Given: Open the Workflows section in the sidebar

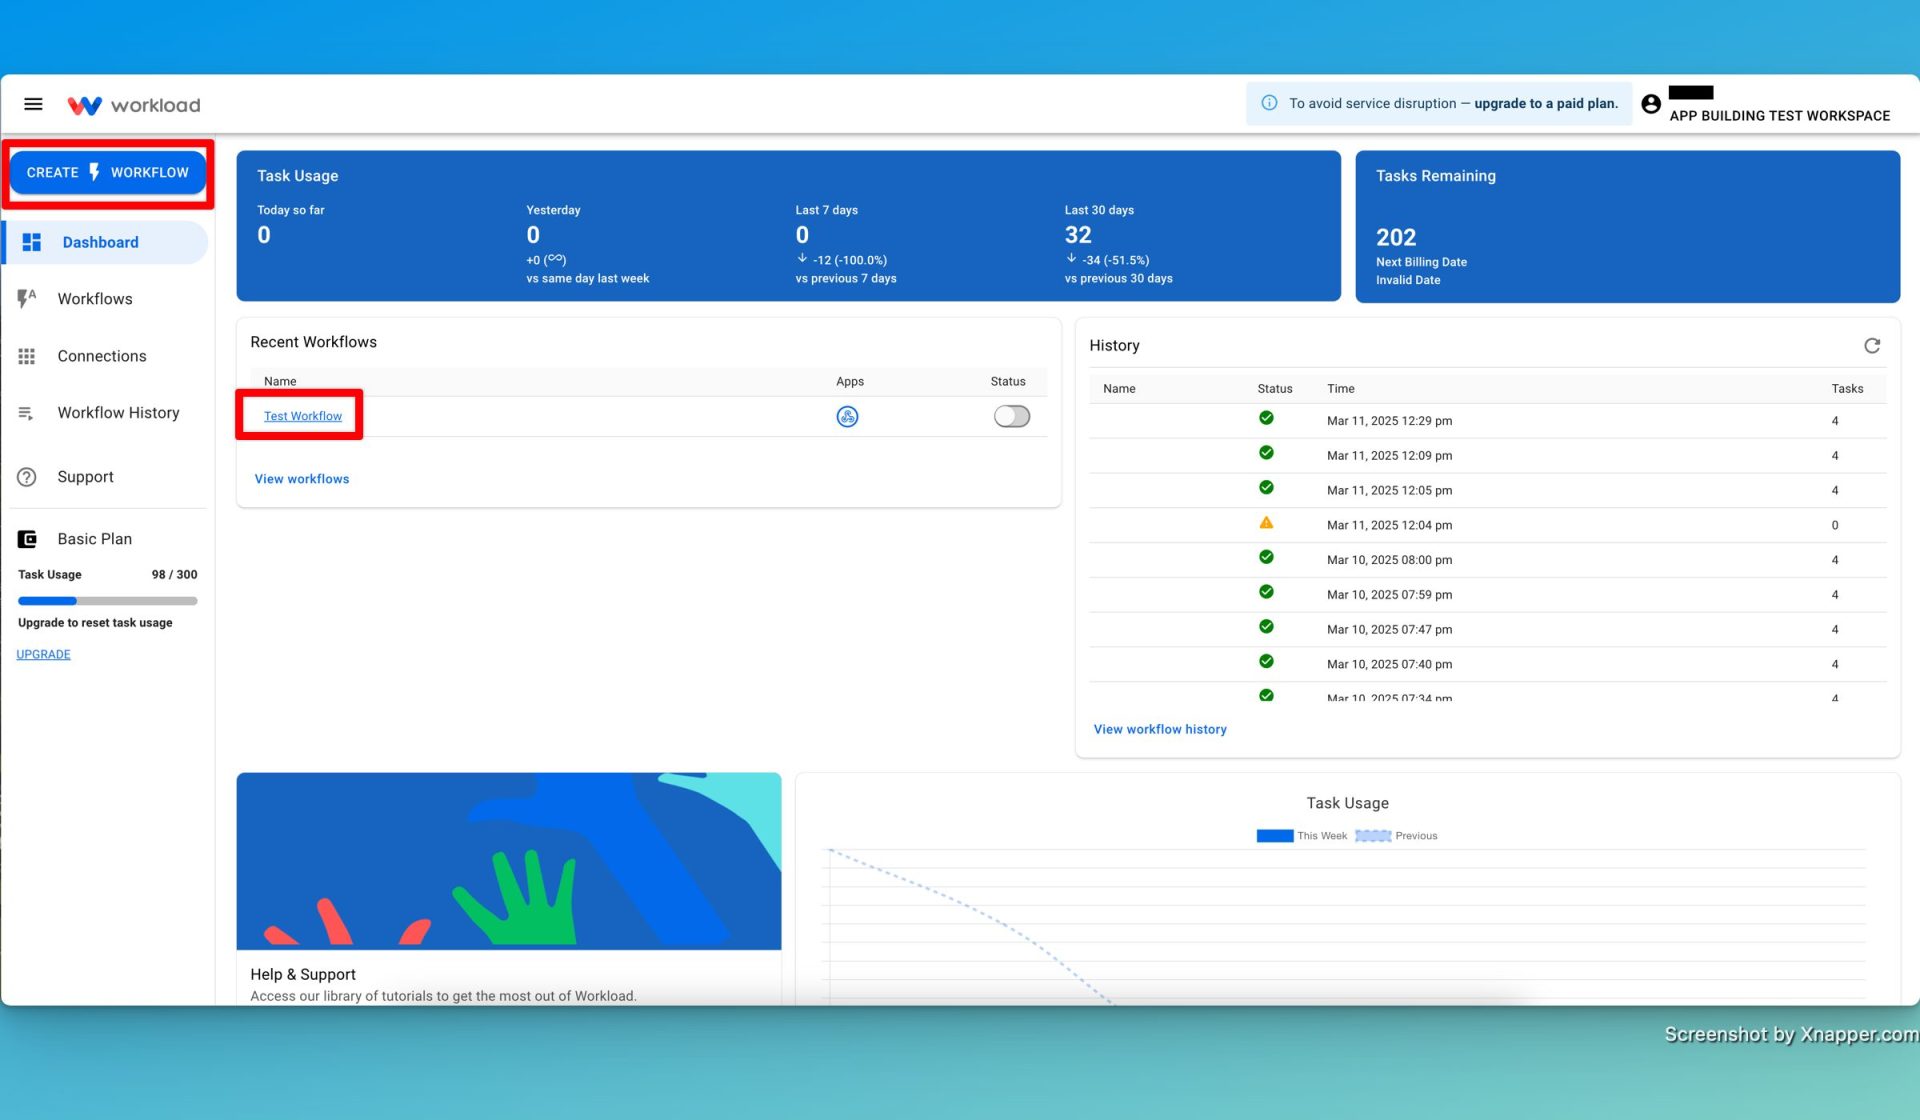Looking at the screenshot, I should (x=95, y=298).
